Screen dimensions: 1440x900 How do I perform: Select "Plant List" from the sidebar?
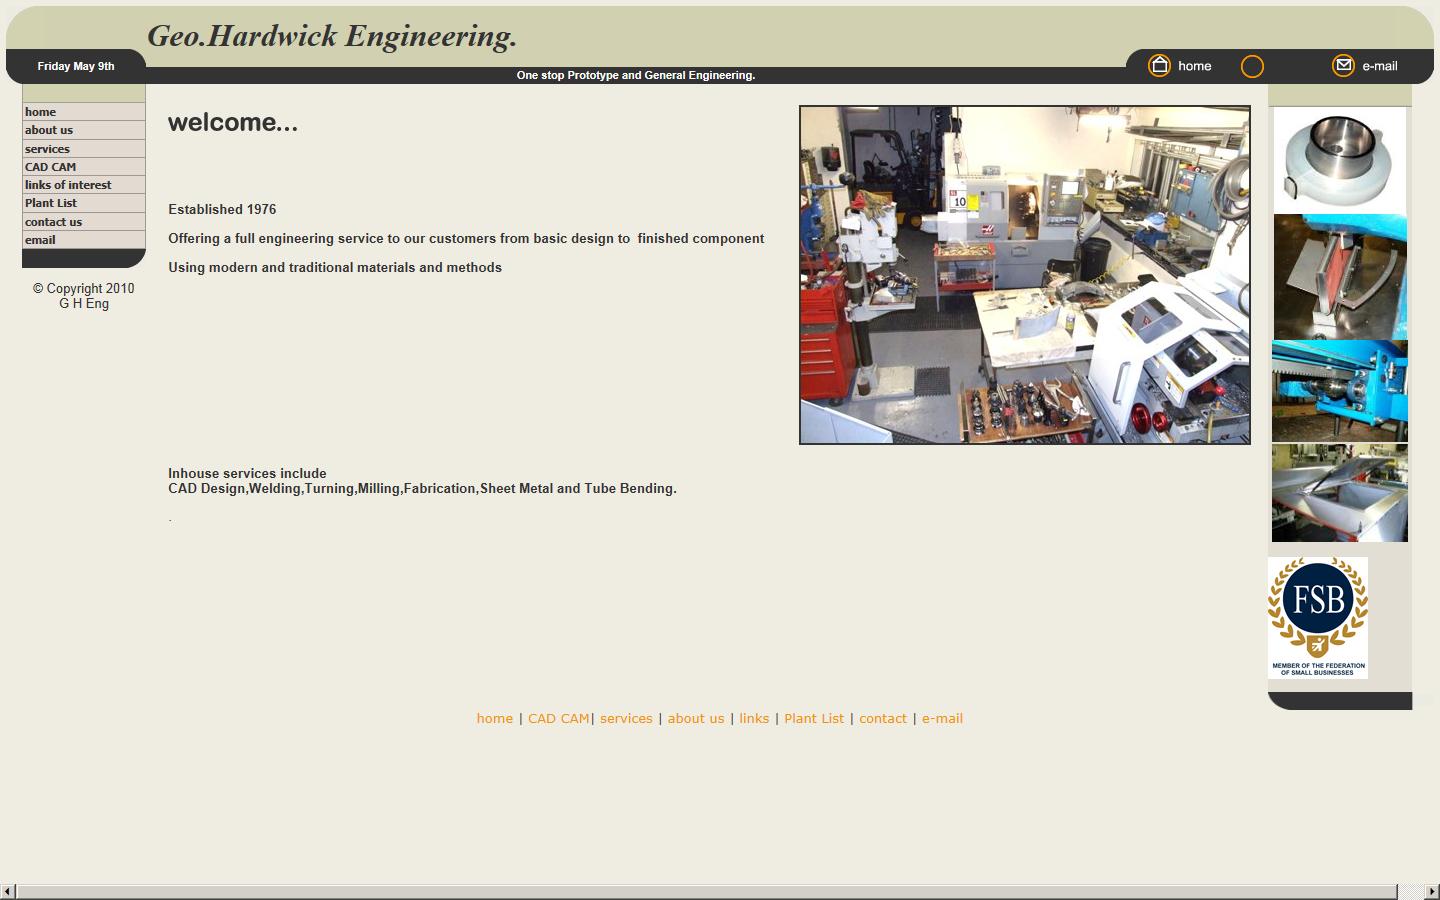(x=51, y=202)
